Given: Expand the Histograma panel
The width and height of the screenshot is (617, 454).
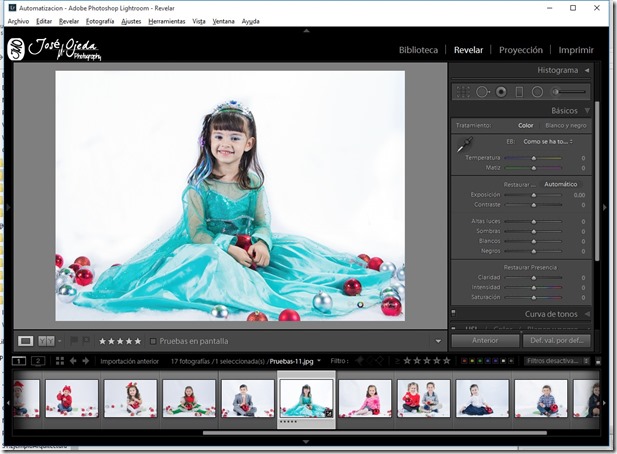Looking at the screenshot, I should (587, 70).
